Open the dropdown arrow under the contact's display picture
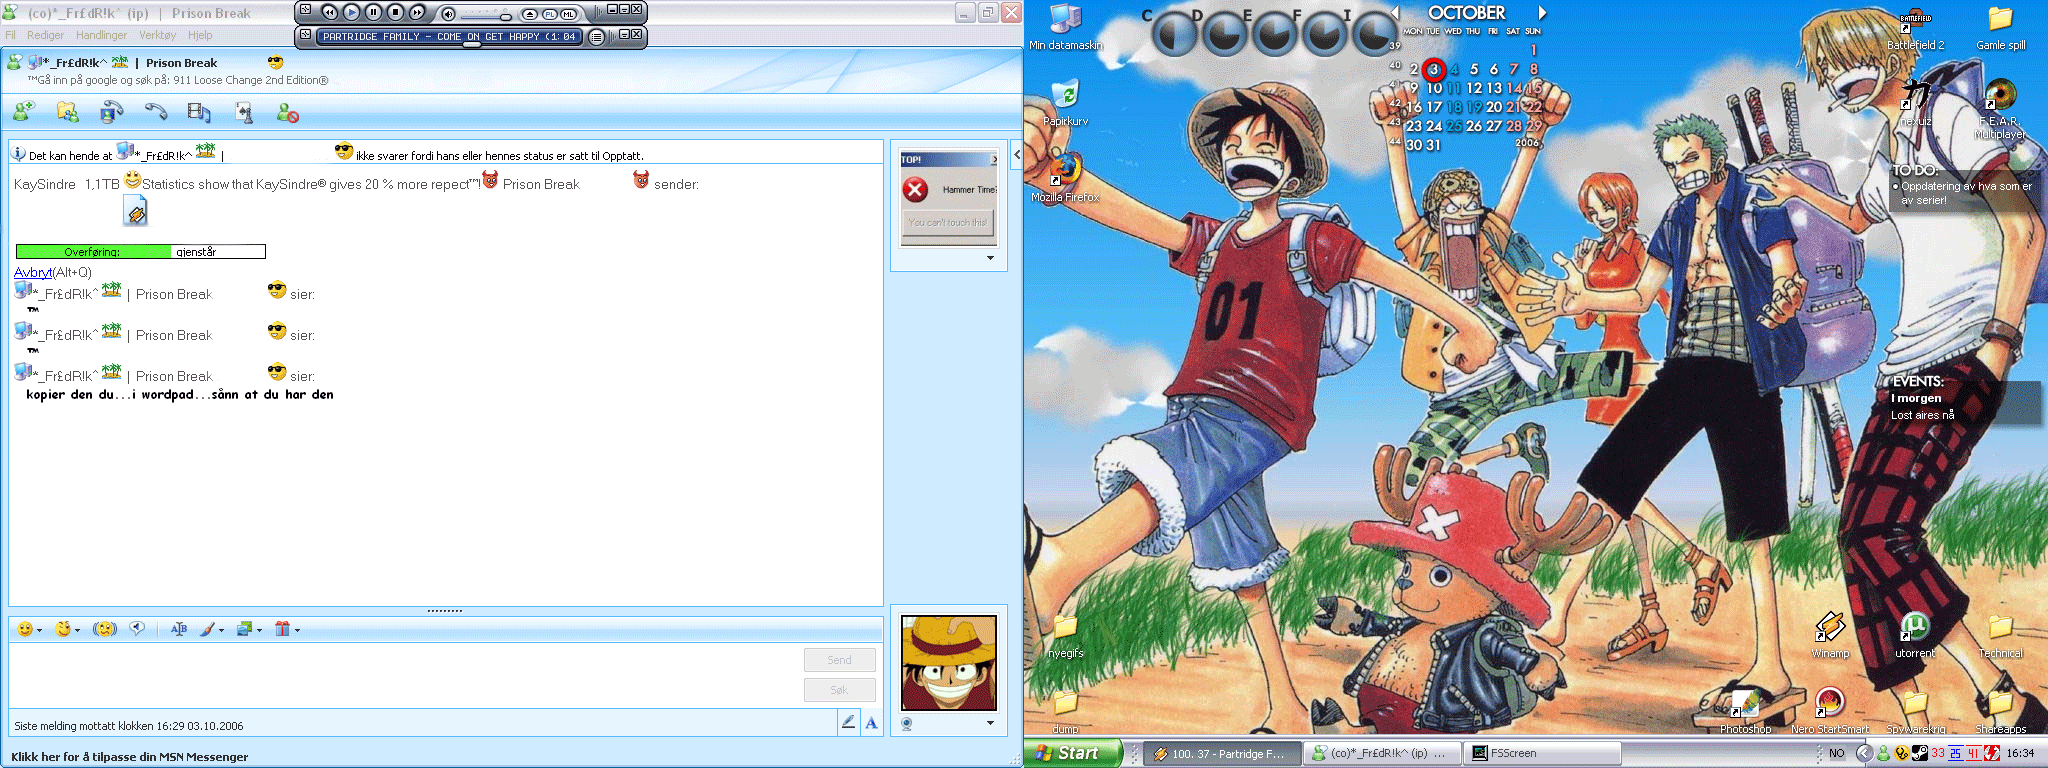The height and width of the screenshot is (768, 2048). coord(990,258)
